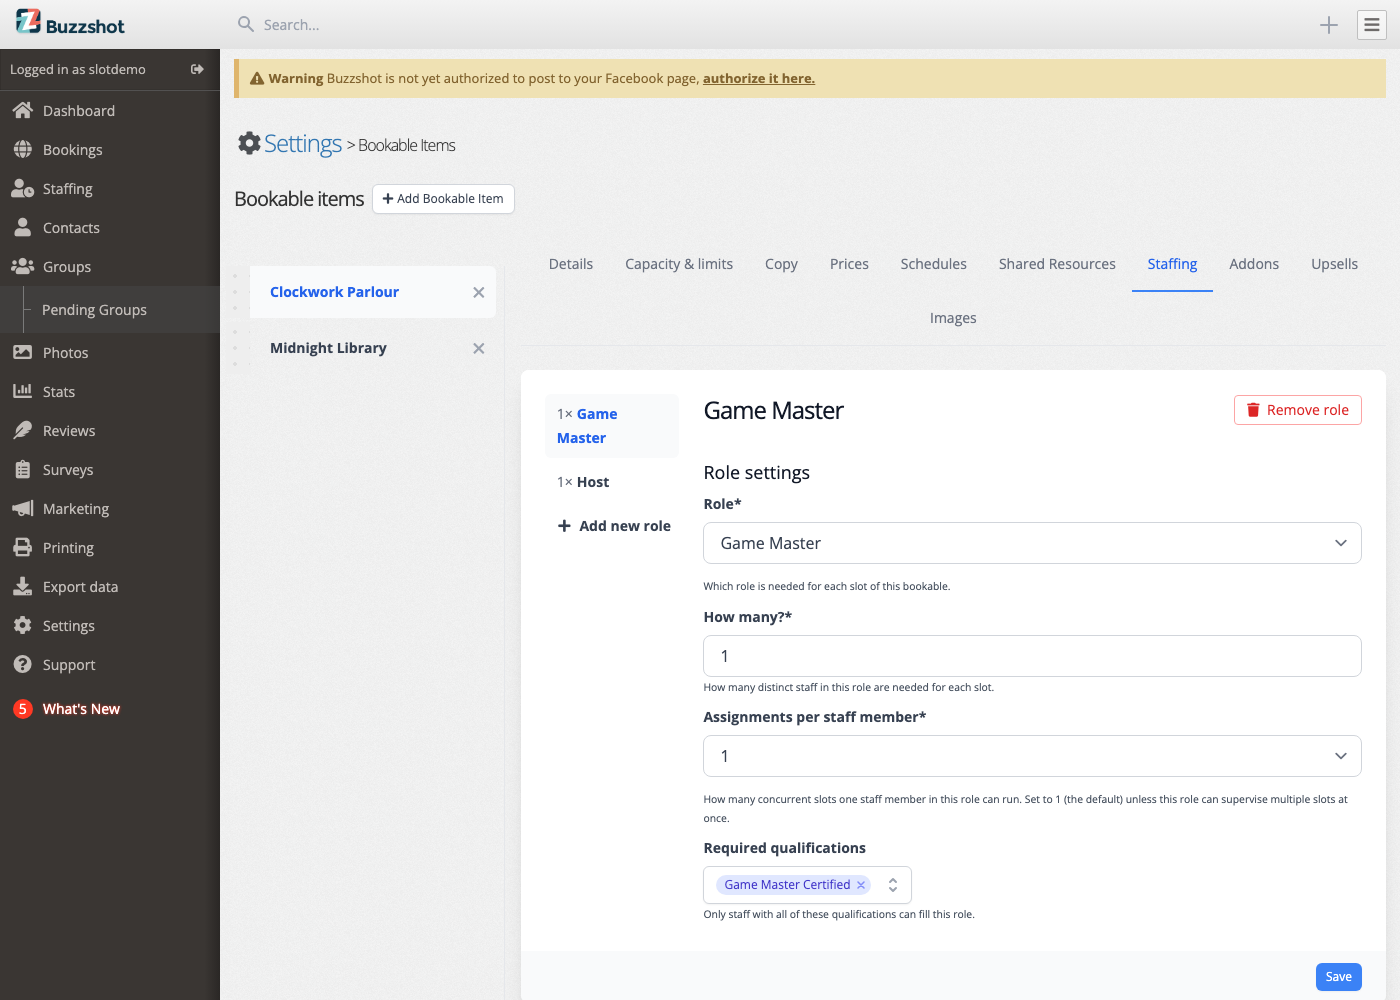Expand Required qualifications selector arrows

coord(893,885)
